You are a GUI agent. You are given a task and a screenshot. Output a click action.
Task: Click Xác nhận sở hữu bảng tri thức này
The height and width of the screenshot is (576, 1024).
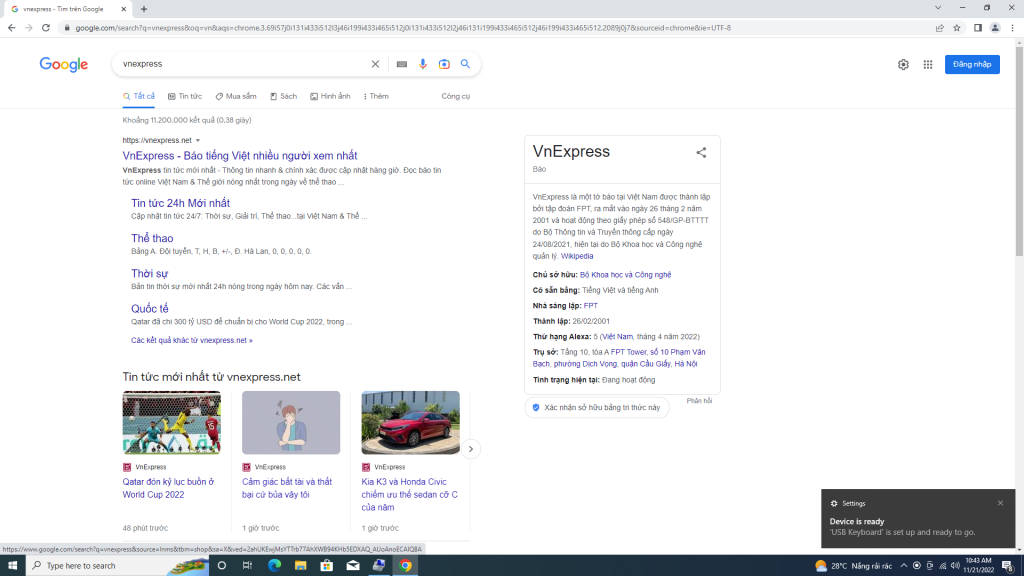(596, 408)
